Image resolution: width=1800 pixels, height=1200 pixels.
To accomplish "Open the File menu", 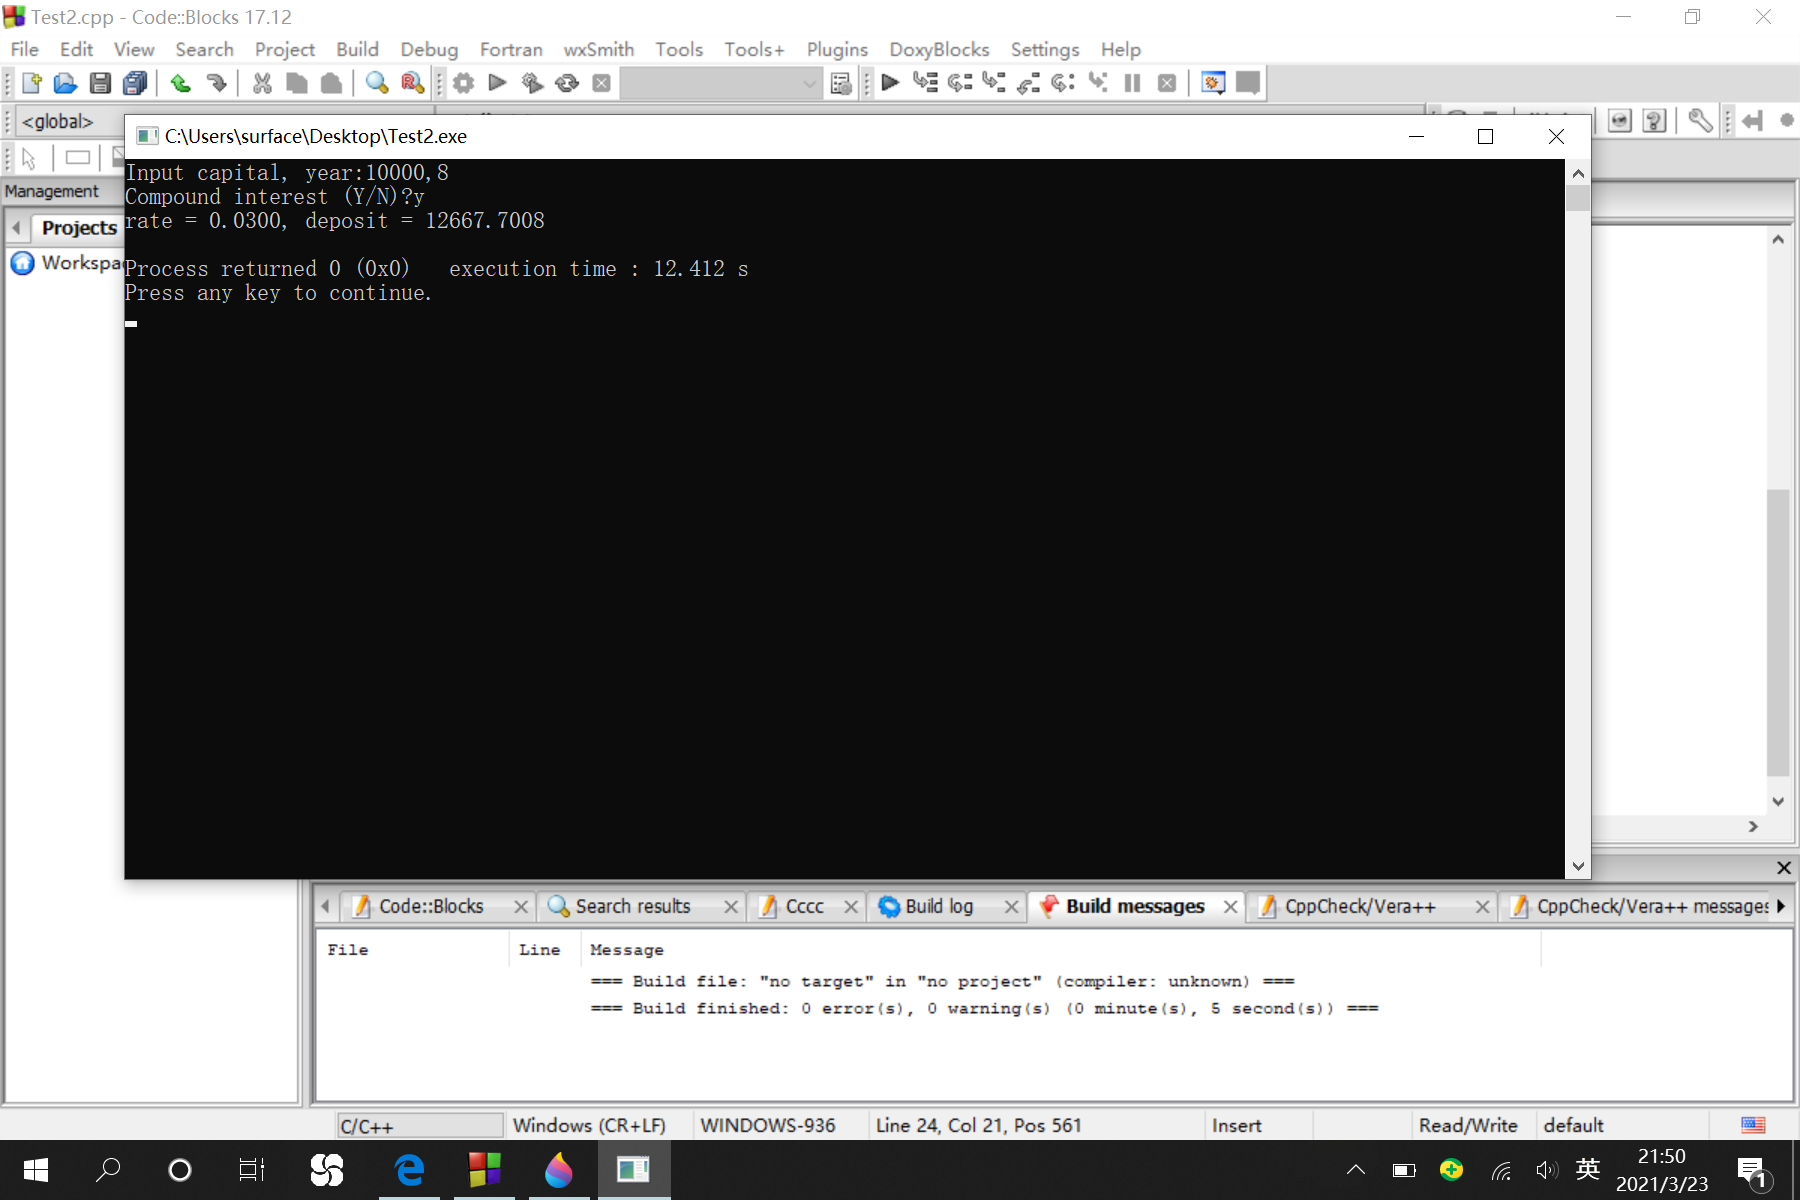I will [24, 49].
